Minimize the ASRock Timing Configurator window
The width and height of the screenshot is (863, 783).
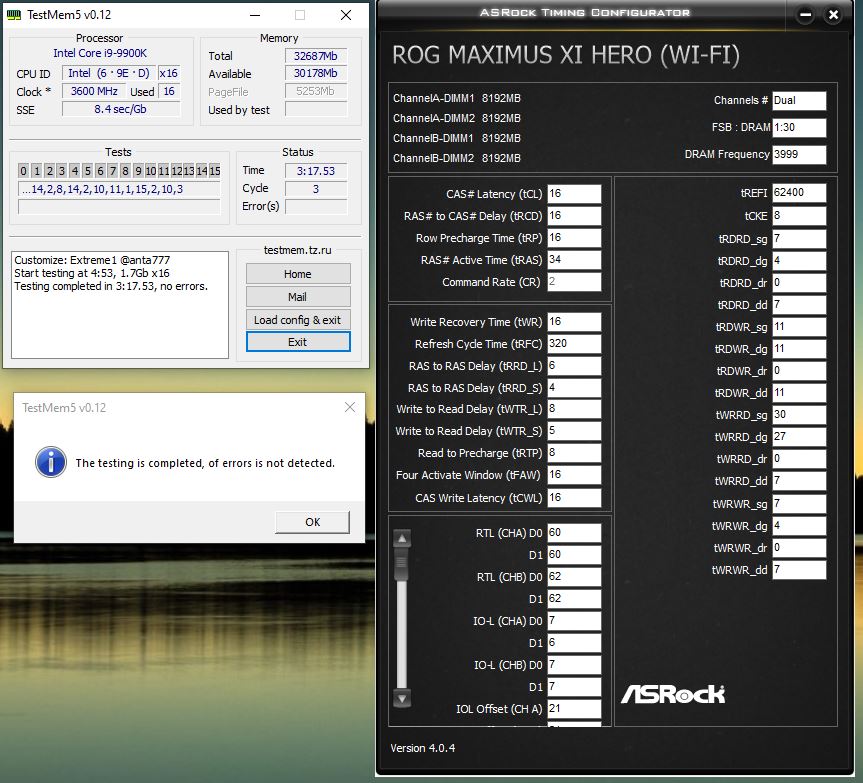click(805, 15)
